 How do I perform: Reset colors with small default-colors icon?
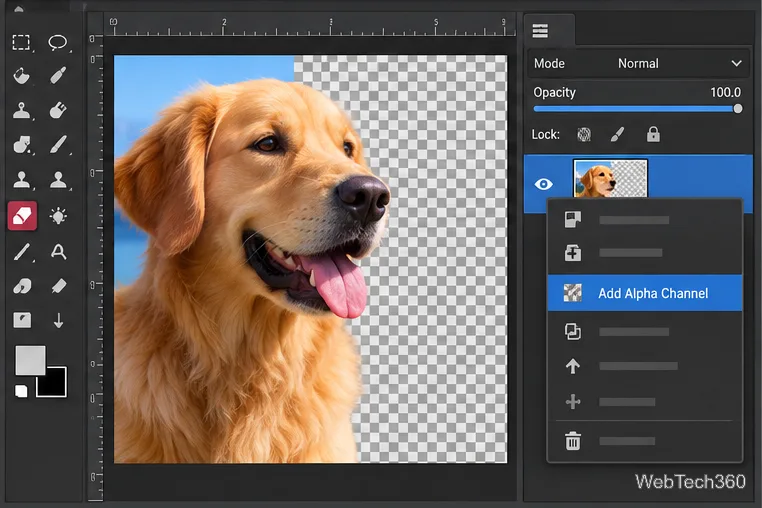pos(21,391)
